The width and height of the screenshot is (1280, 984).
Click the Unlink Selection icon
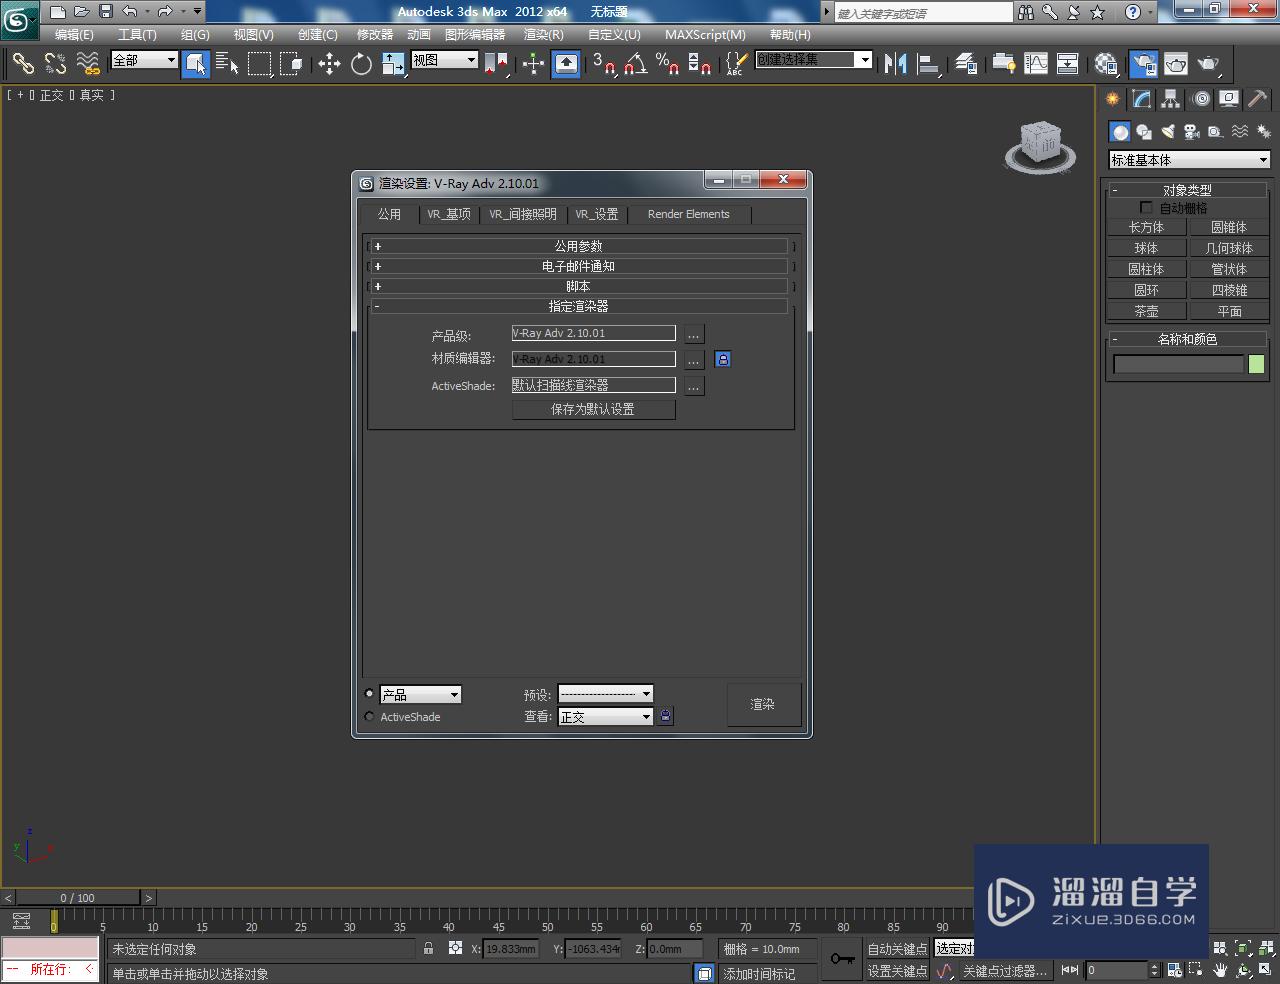pyautogui.click(x=55, y=64)
